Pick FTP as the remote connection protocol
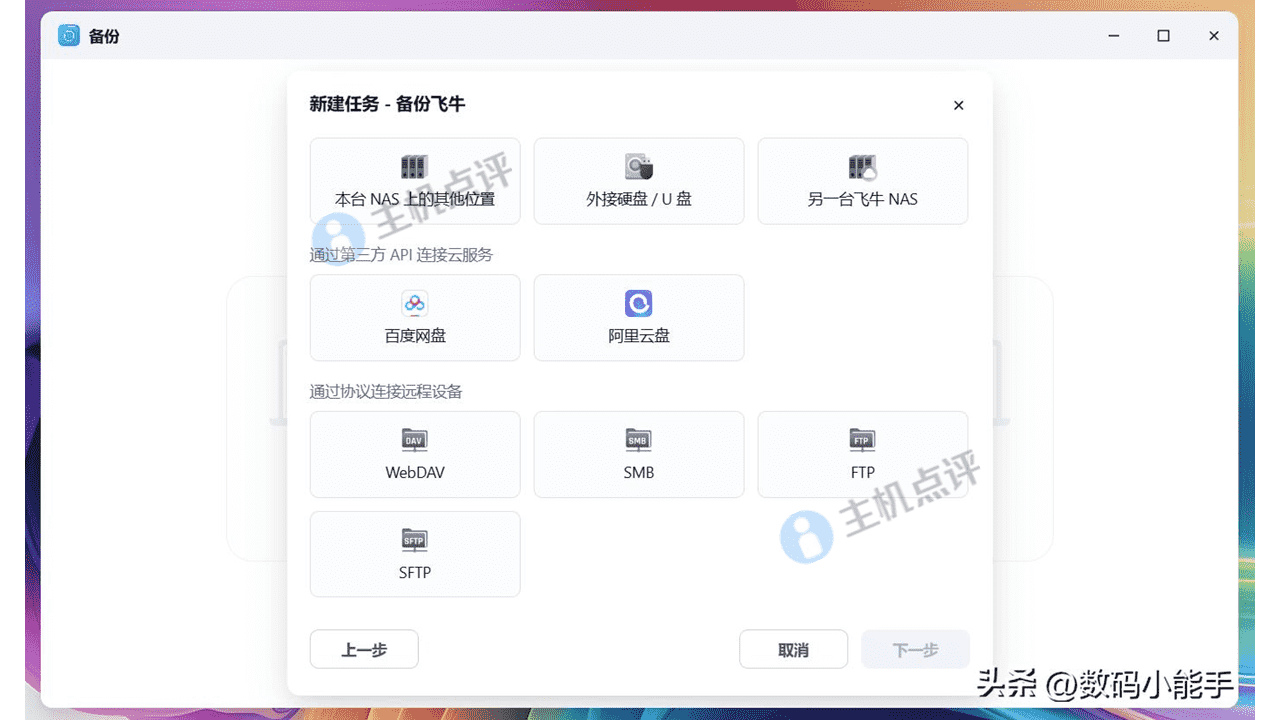1280x720 pixels. (862, 454)
